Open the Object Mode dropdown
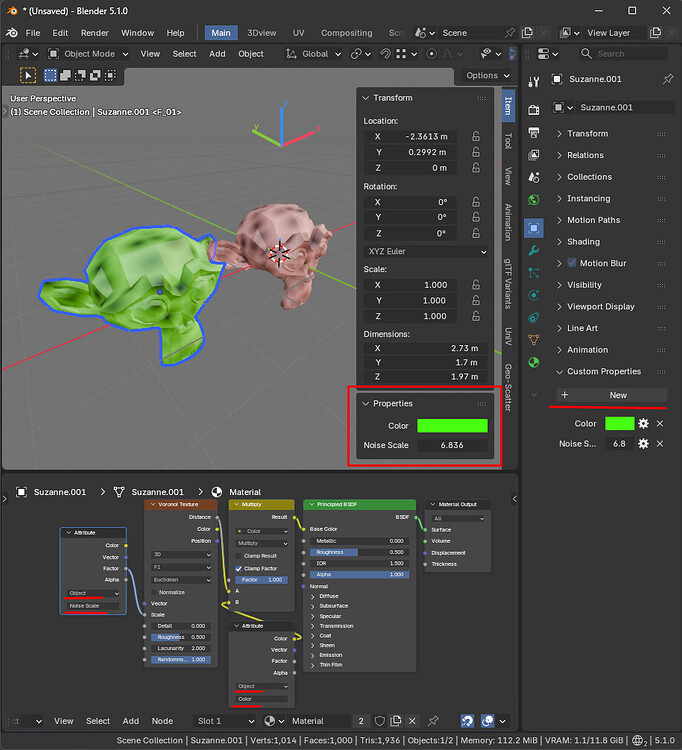Viewport: 682px width, 750px height. (x=88, y=54)
